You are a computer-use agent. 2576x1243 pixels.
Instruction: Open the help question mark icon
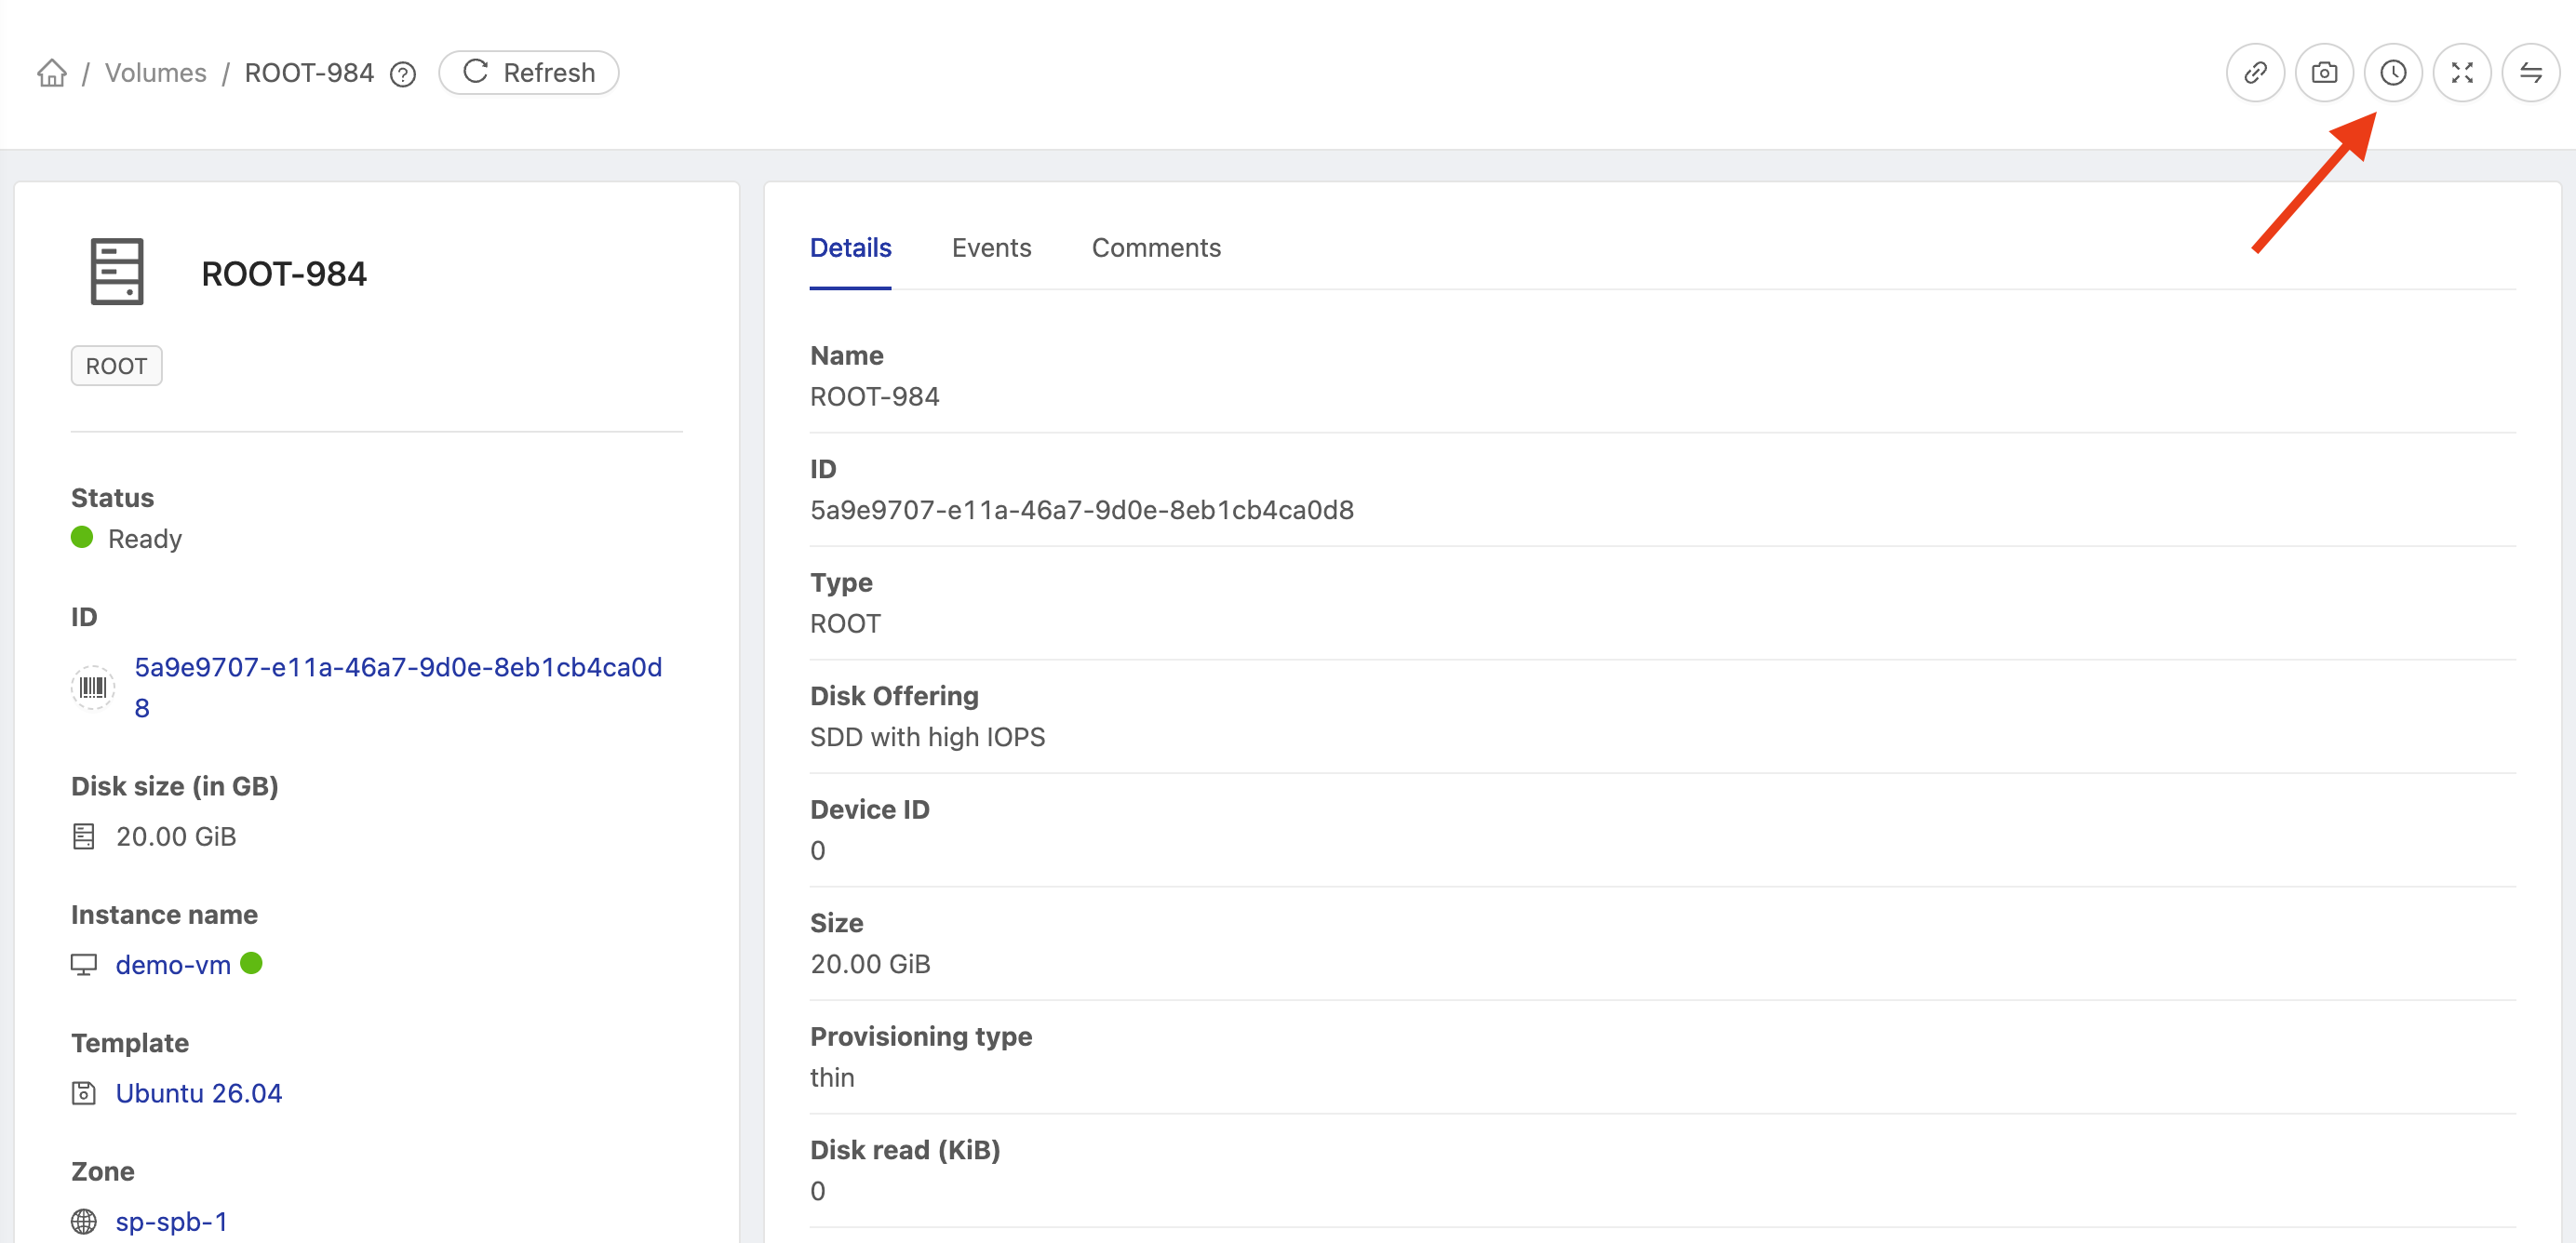403,74
